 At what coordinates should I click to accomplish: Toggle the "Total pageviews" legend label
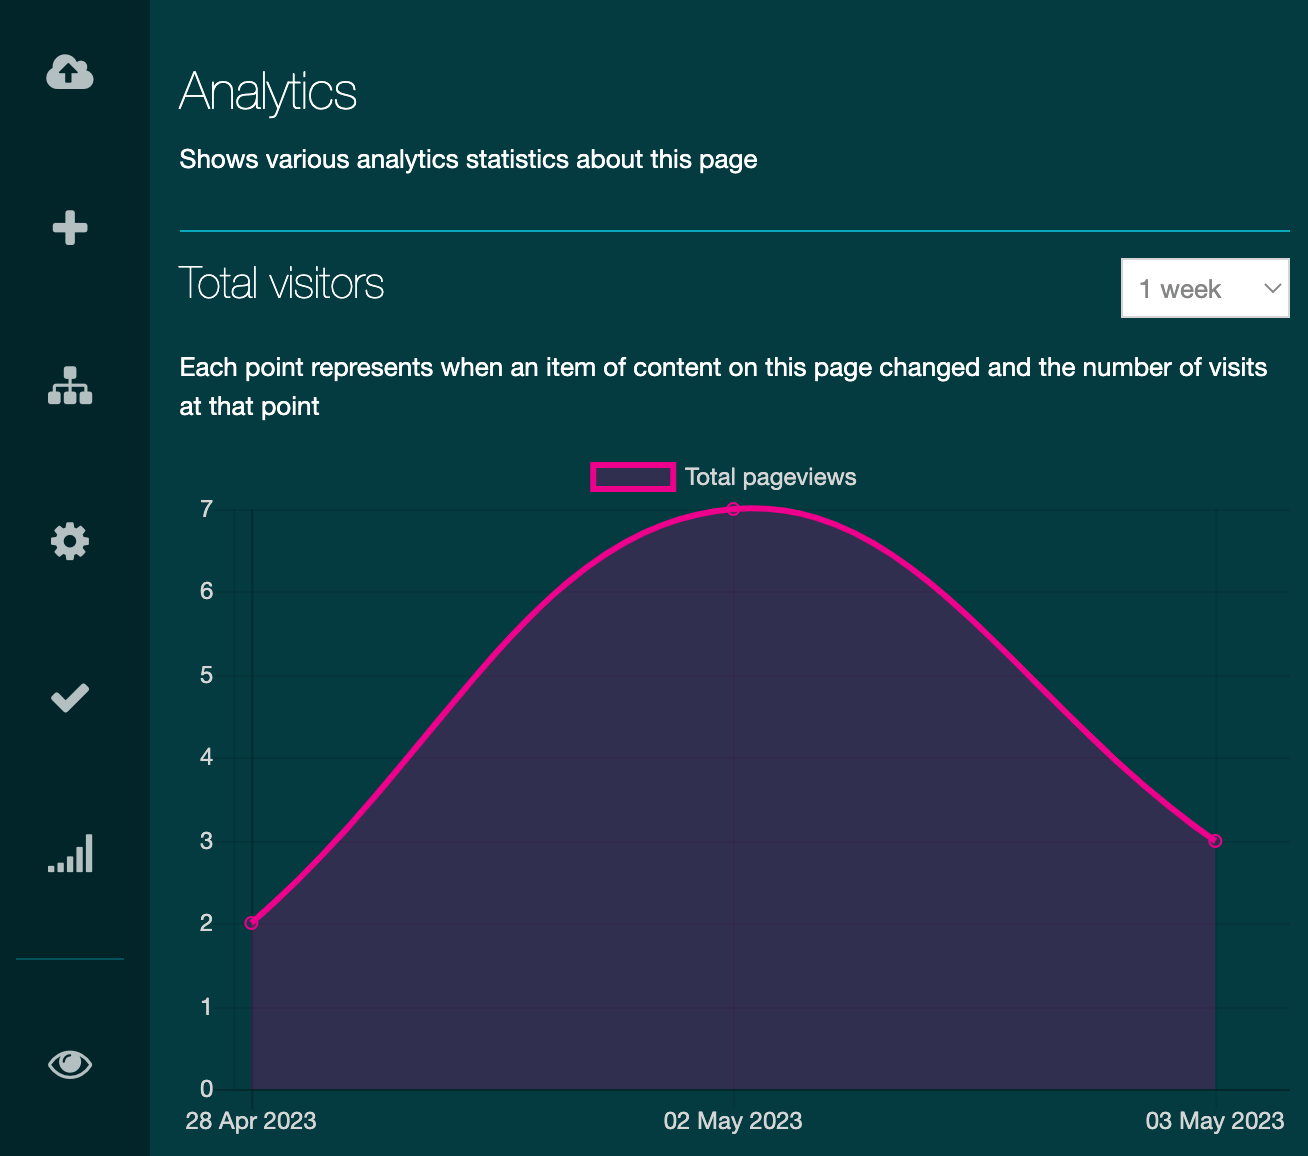pyautogui.click(x=770, y=477)
